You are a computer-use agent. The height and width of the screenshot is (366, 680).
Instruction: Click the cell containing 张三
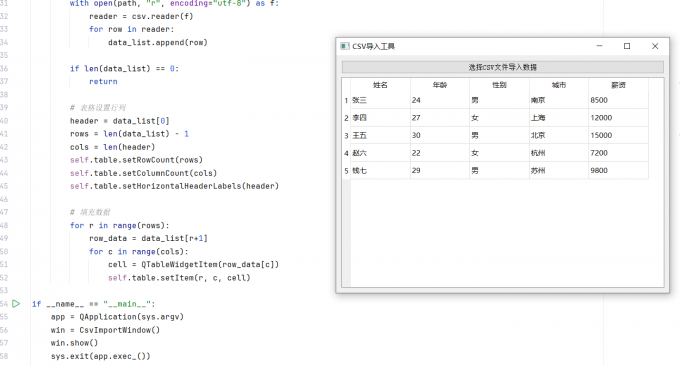(x=380, y=100)
